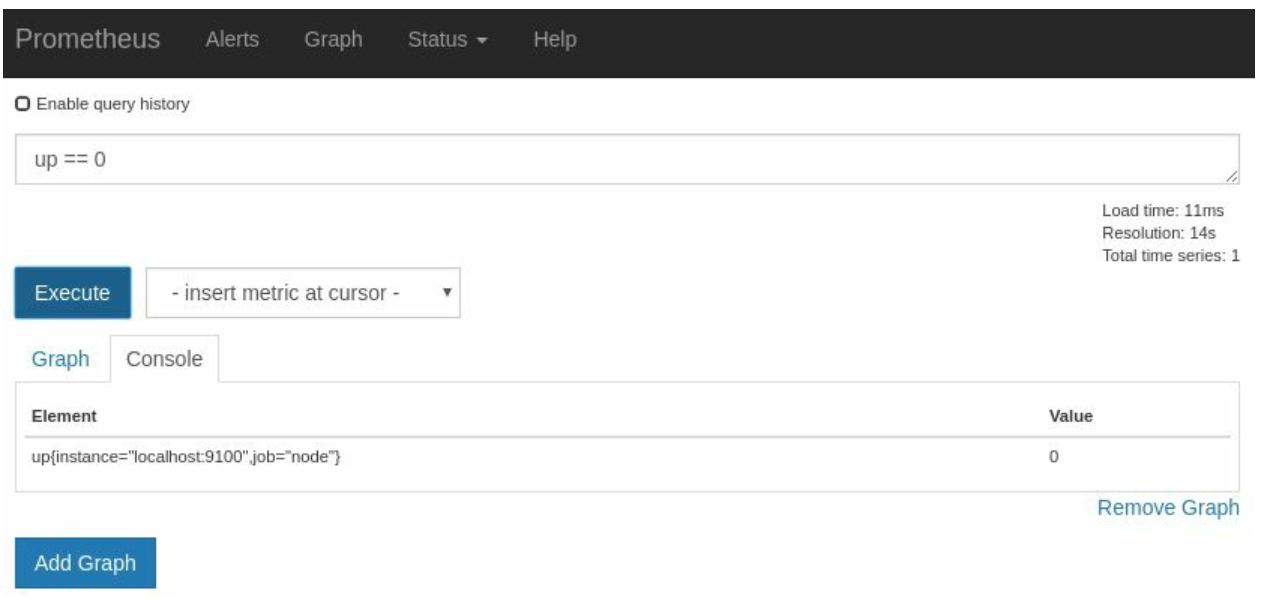Remove this graph panel

(x=1168, y=508)
